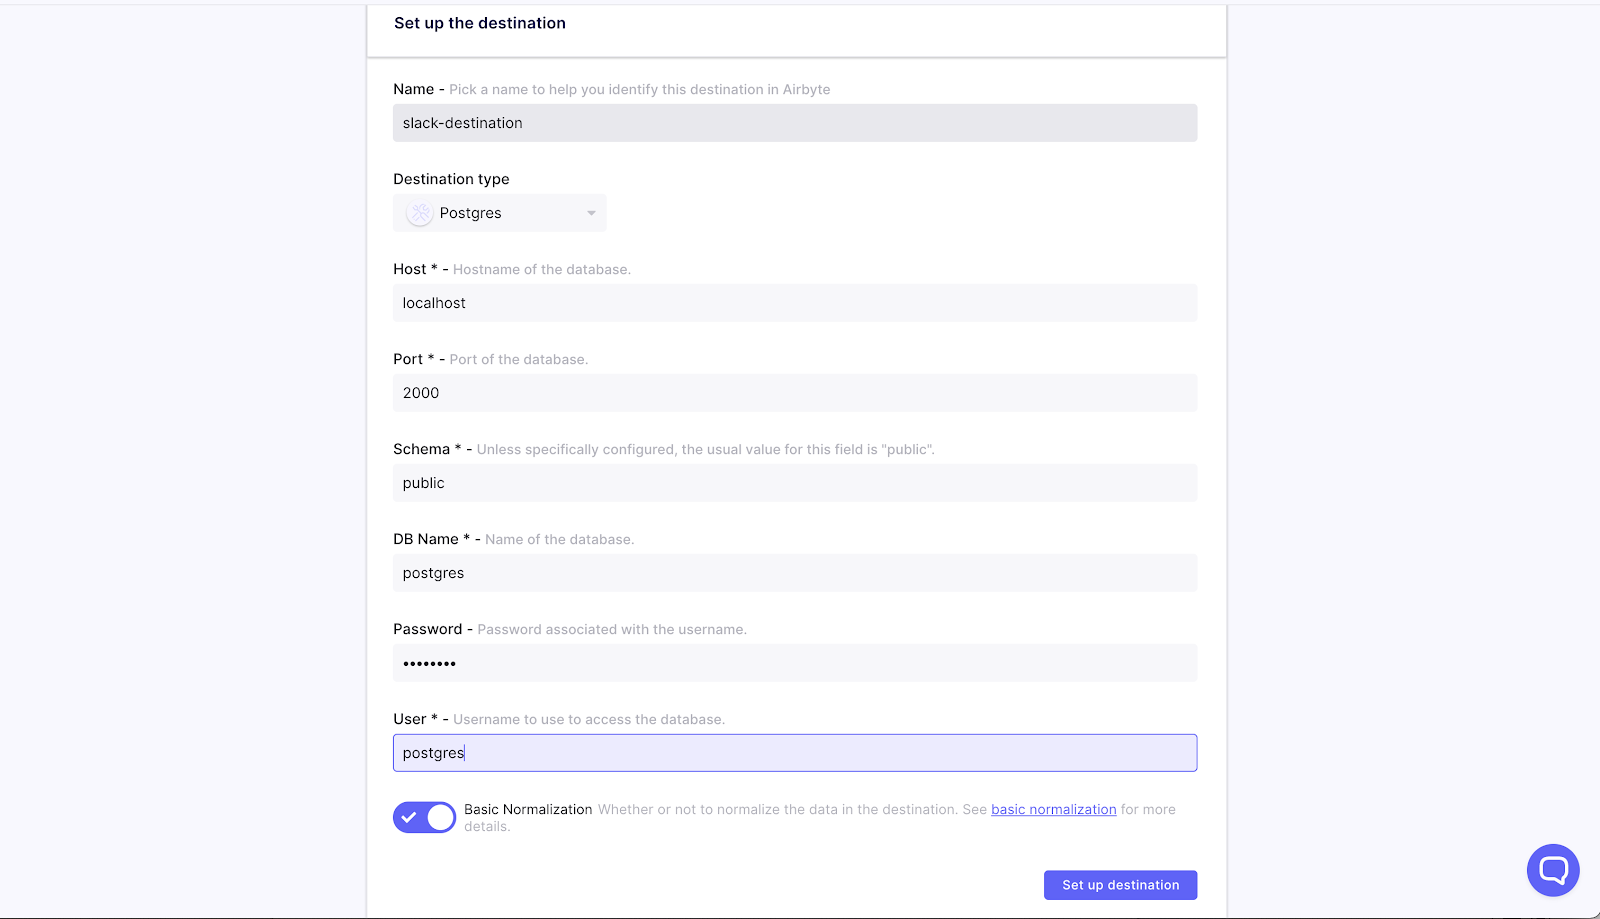Toggle off Basic Normalization
Image resolution: width=1600 pixels, height=919 pixels.
(x=424, y=817)
